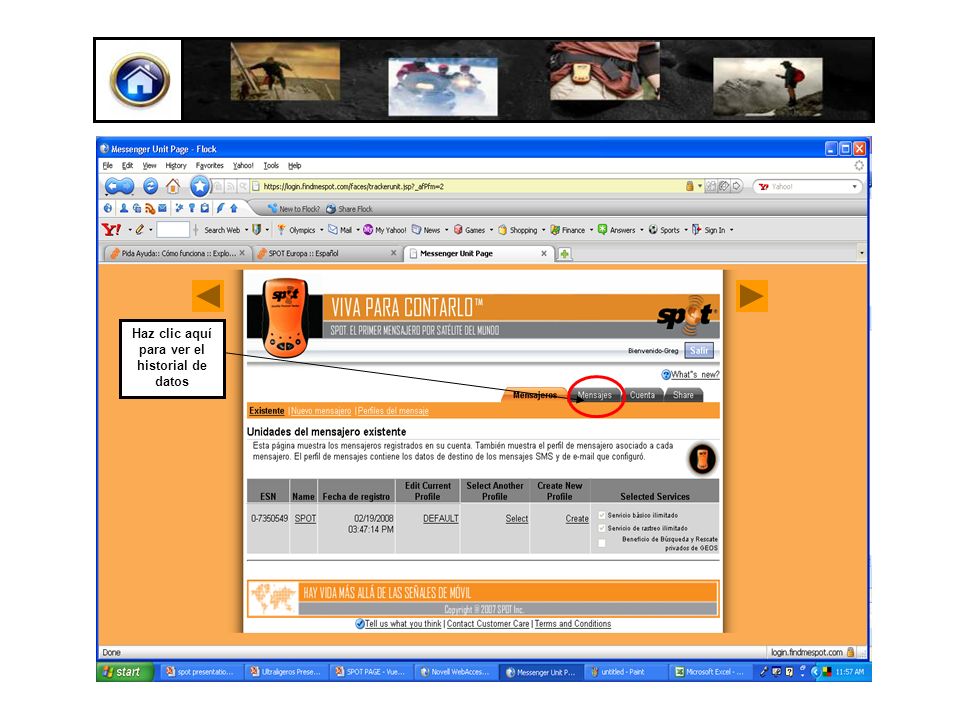
Task: Open the web clipboard icon
Action: pos(204,208)
